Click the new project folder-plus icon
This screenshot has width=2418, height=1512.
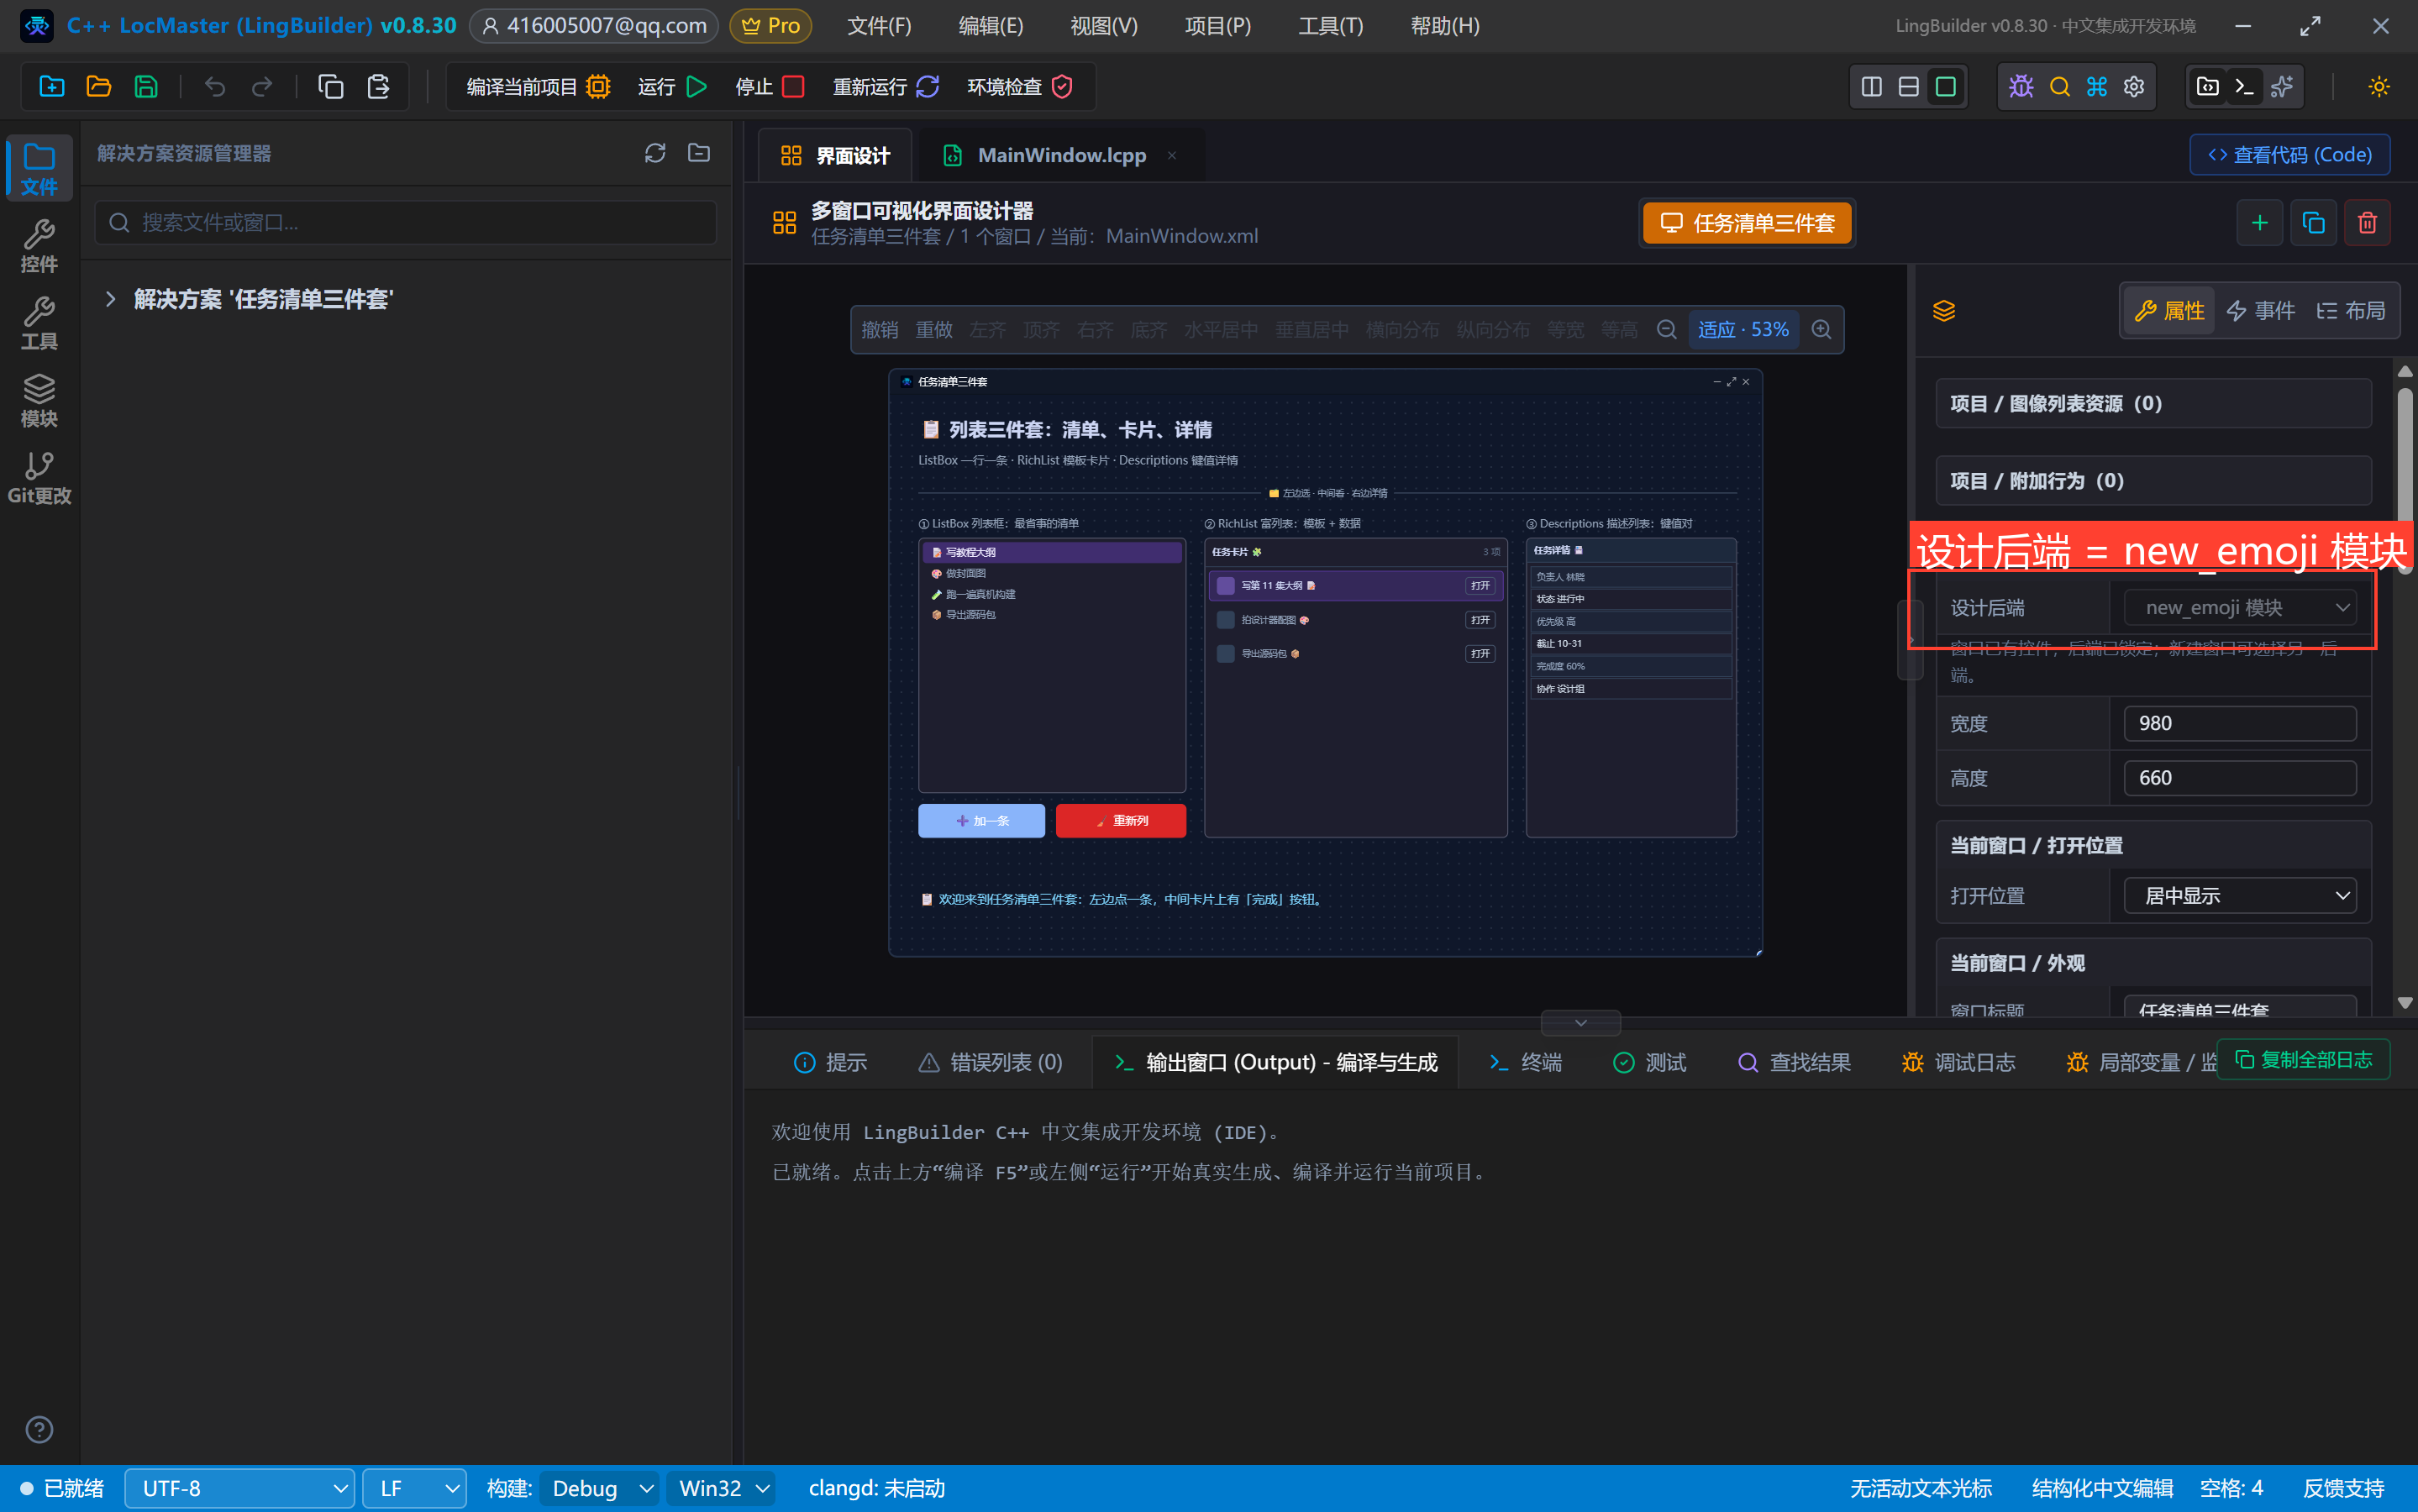pos(52,87)
